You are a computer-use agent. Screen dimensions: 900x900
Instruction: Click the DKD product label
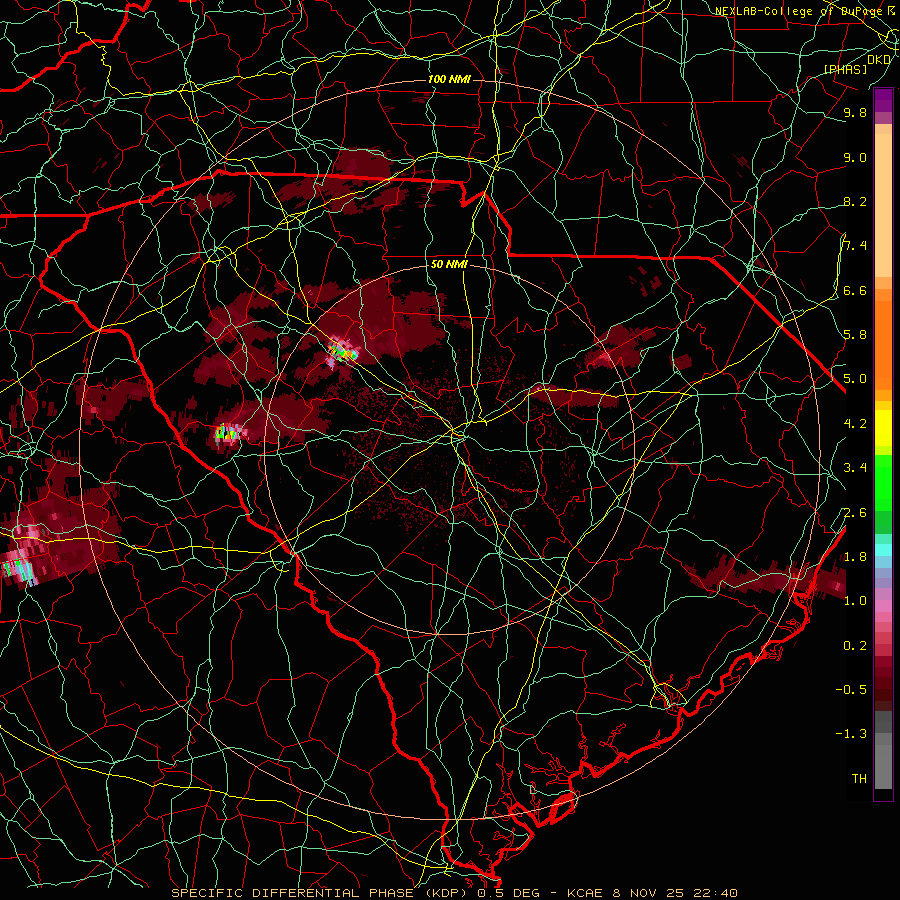pyautogui.click(x=879, y=60)
